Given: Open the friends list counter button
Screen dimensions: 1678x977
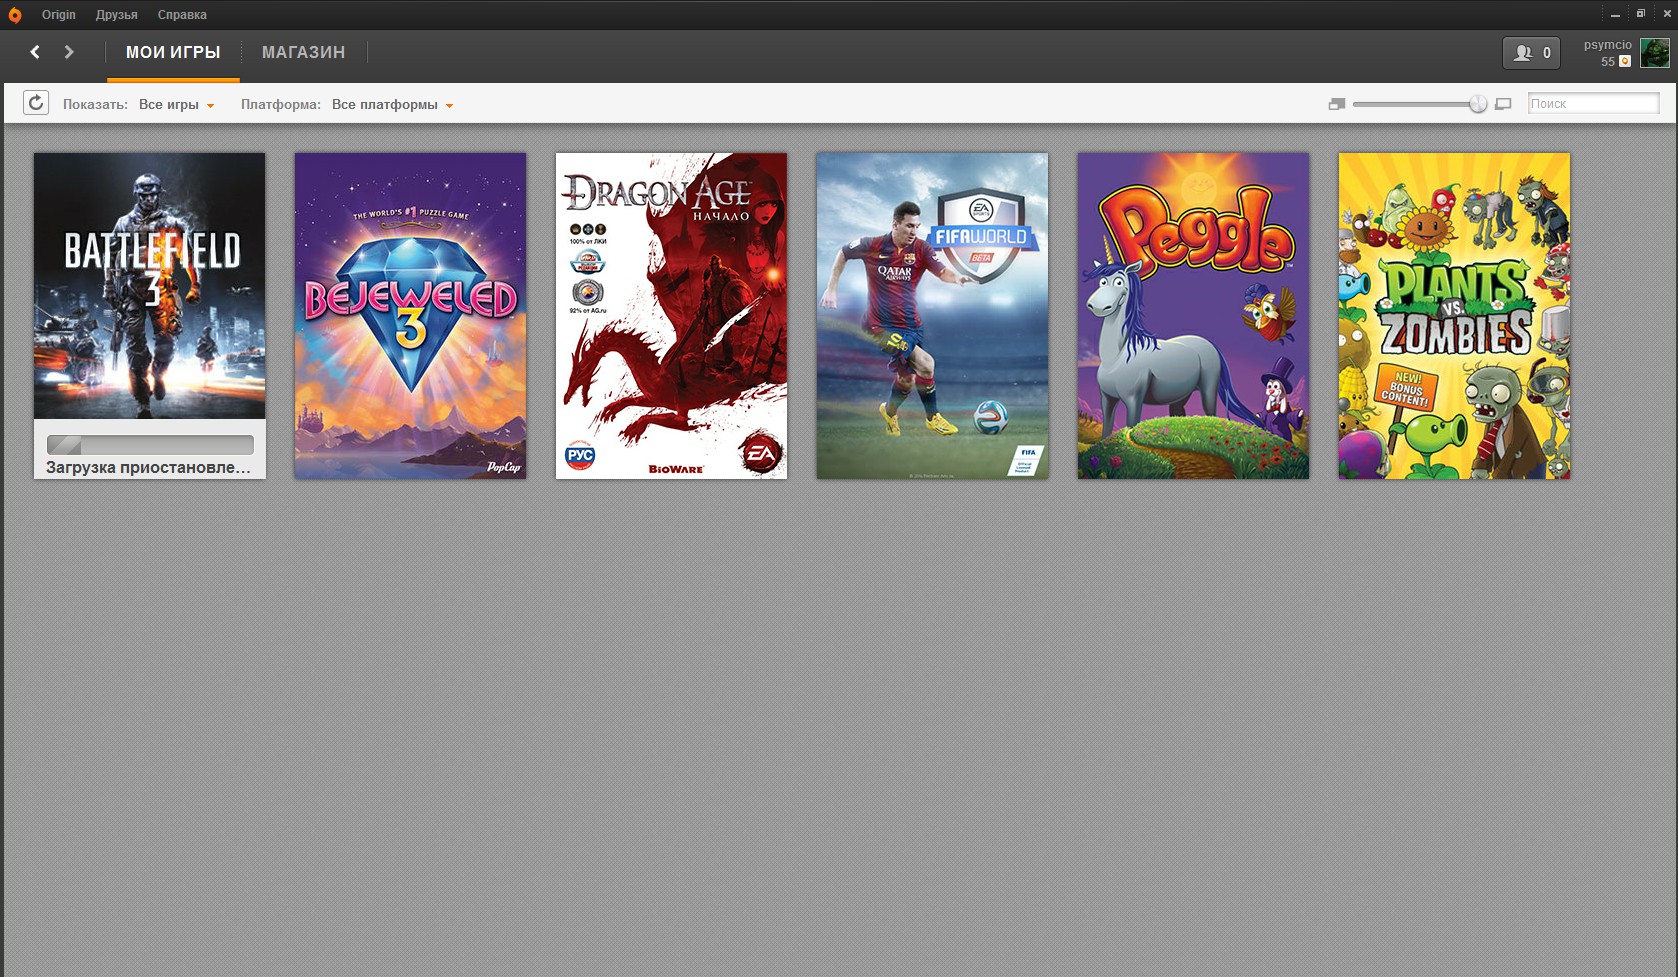Looking at the screenshot, I should (x=1531, y=53).
